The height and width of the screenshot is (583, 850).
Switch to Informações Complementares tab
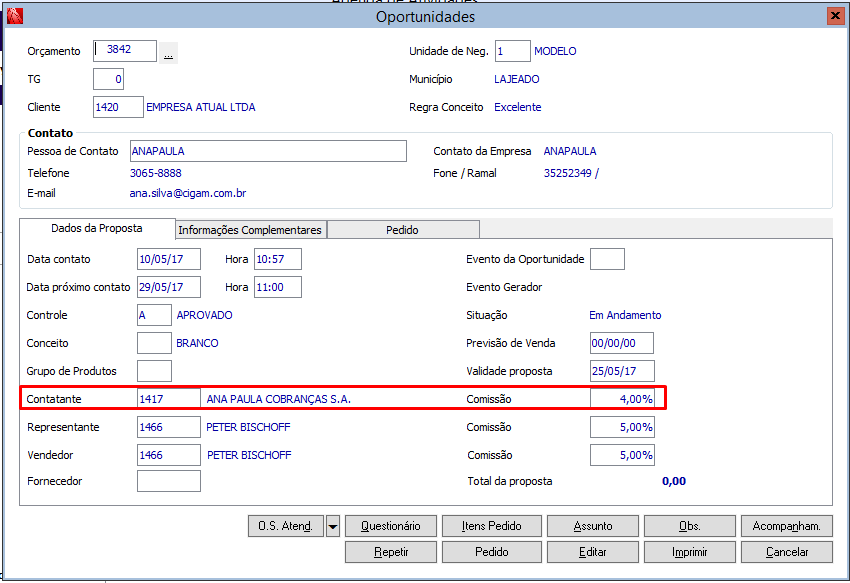pyautogui.click(x=250, y=230)
